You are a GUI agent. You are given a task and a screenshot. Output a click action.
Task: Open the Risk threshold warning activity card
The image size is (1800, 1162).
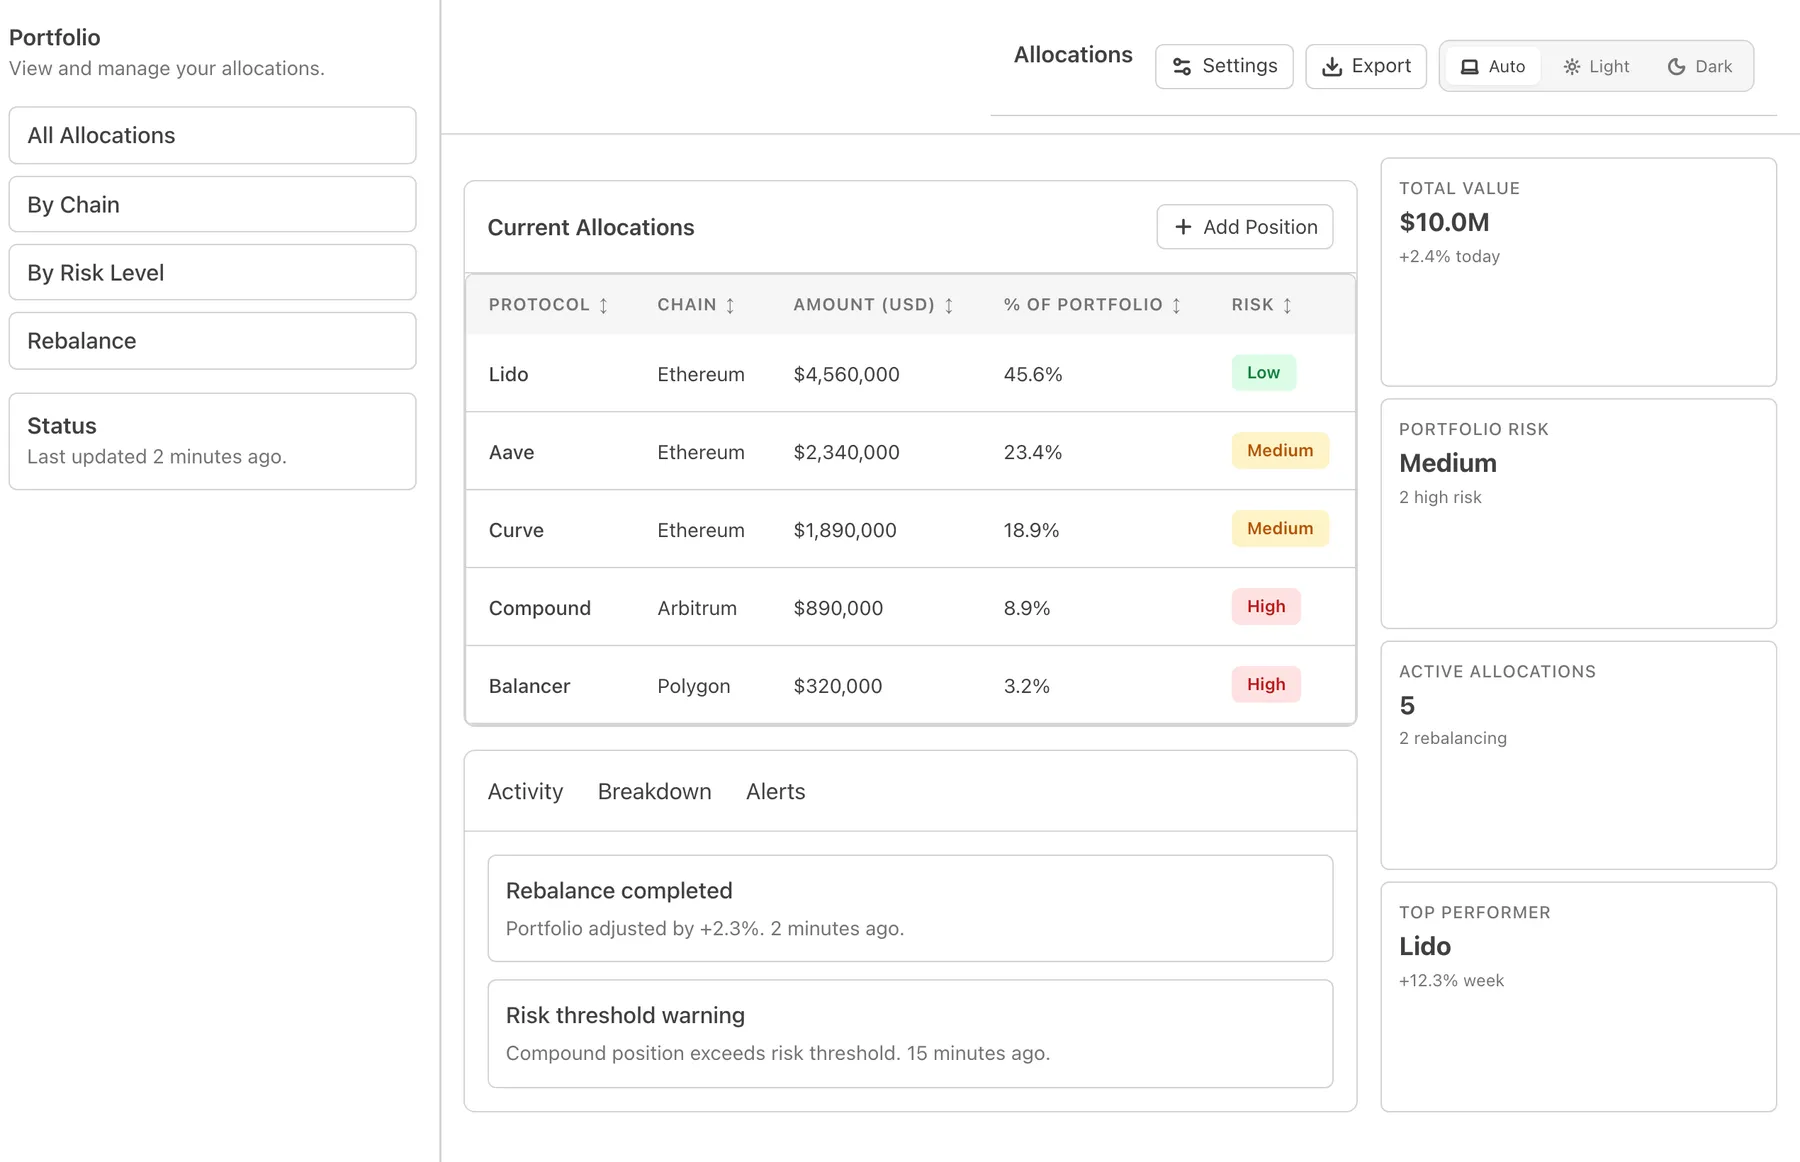(x=910, y=1033)
